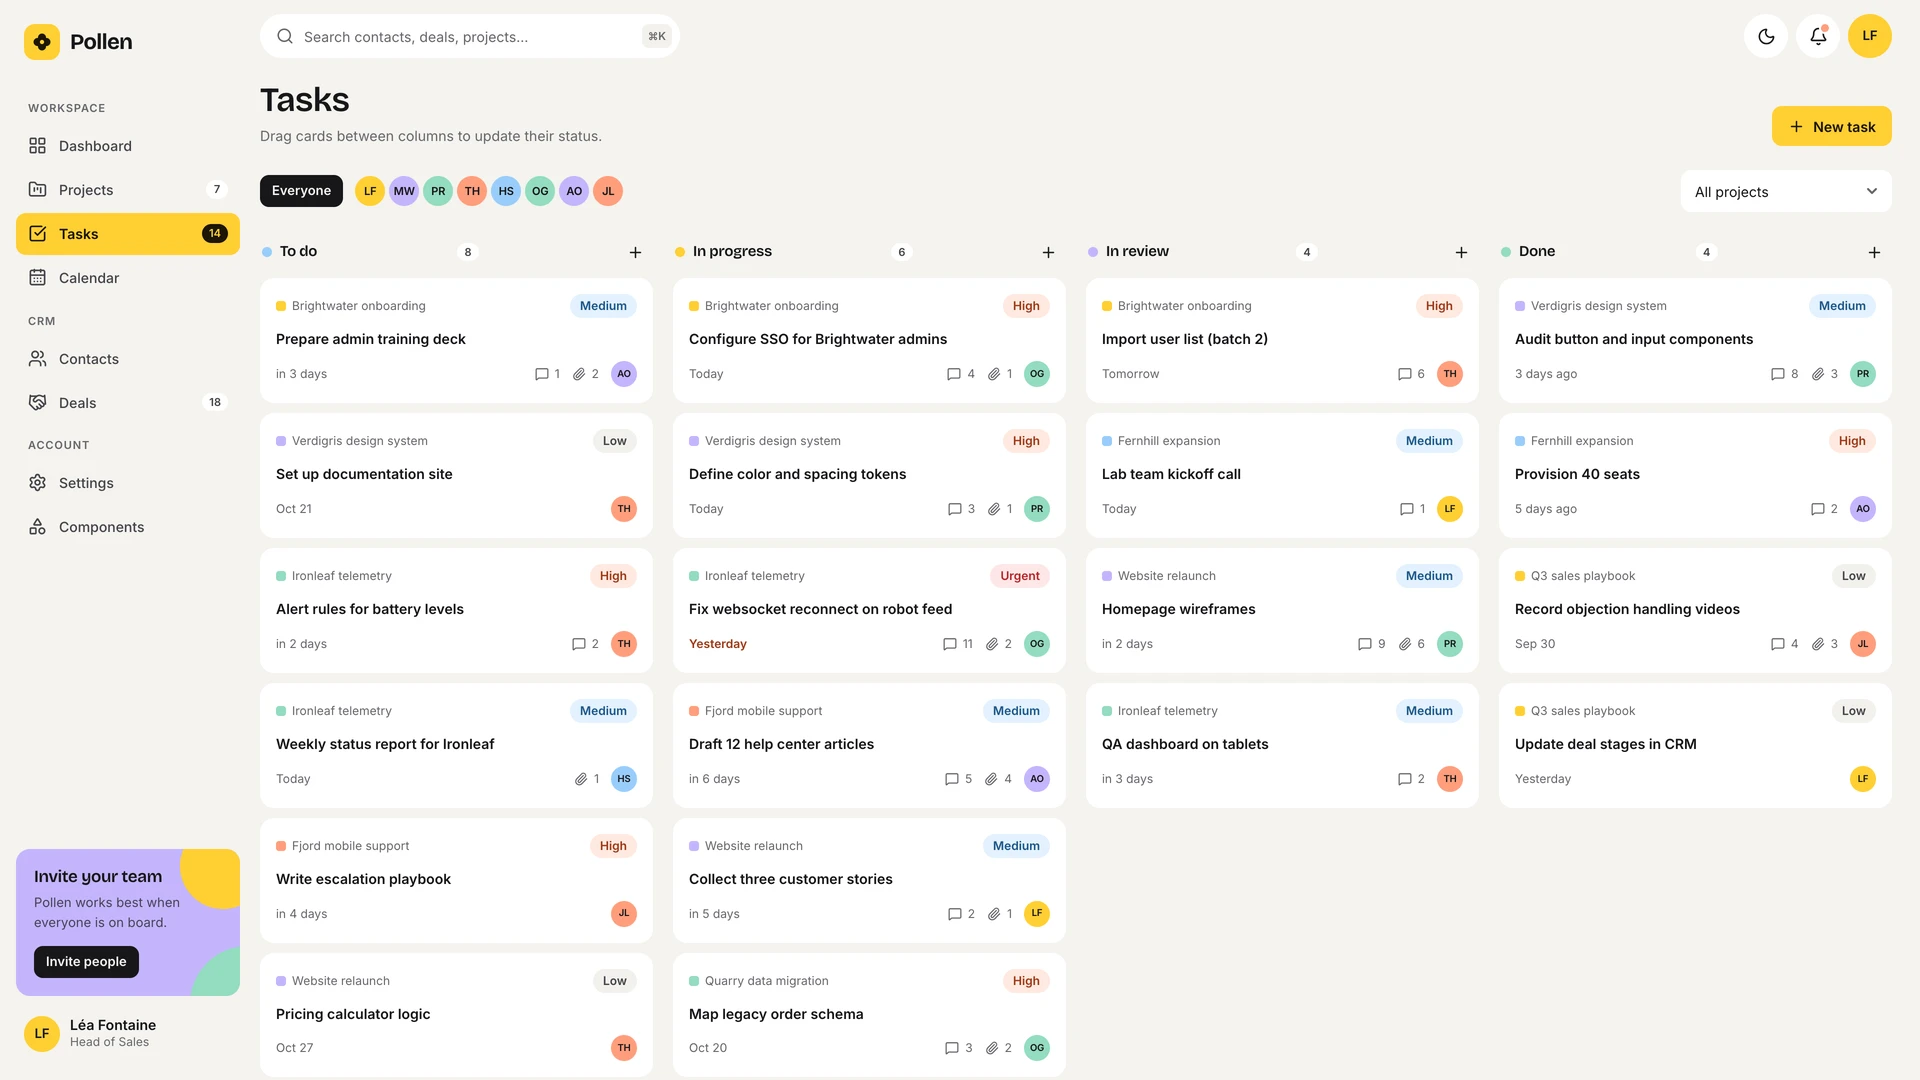
Task: Filter tasks by HS avatar
Action: point(506,191)
